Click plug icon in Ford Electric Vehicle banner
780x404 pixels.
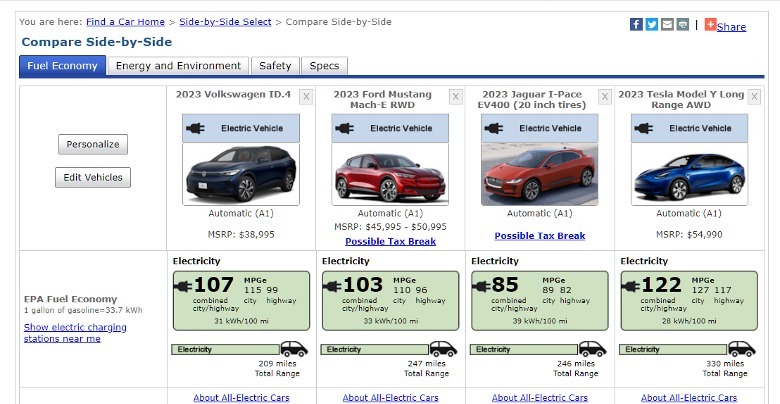coord(345,128)
